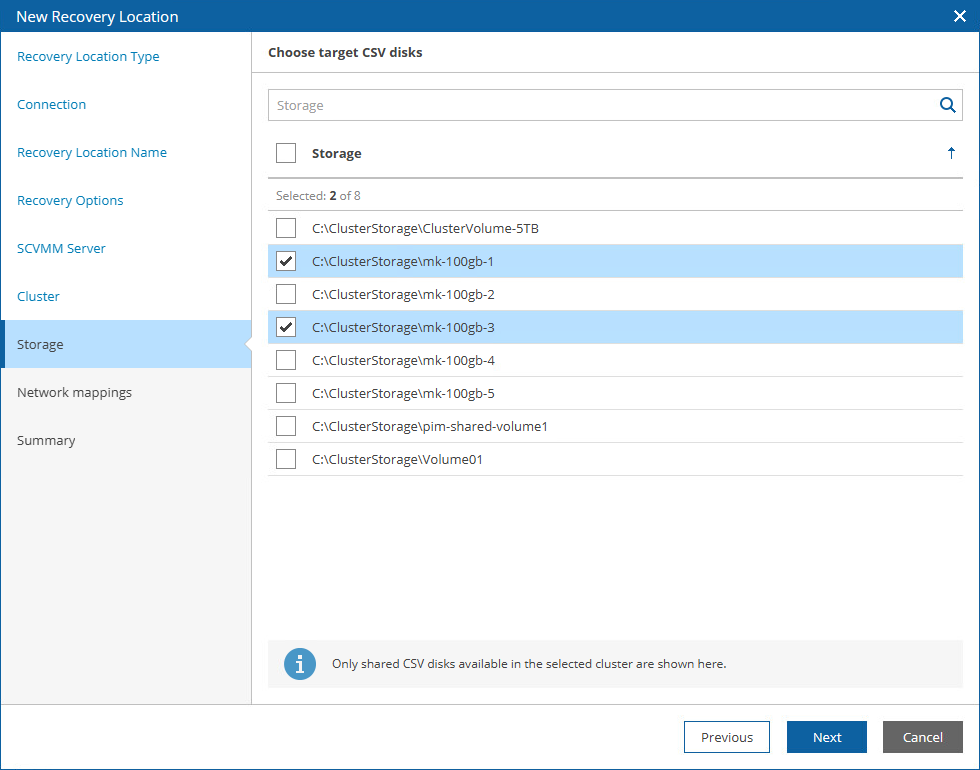This screenshot has width=980, height=770.
Task: Uncheck the mk-100gb-1 disk checkbox
Action: click(x=286, y=261)
